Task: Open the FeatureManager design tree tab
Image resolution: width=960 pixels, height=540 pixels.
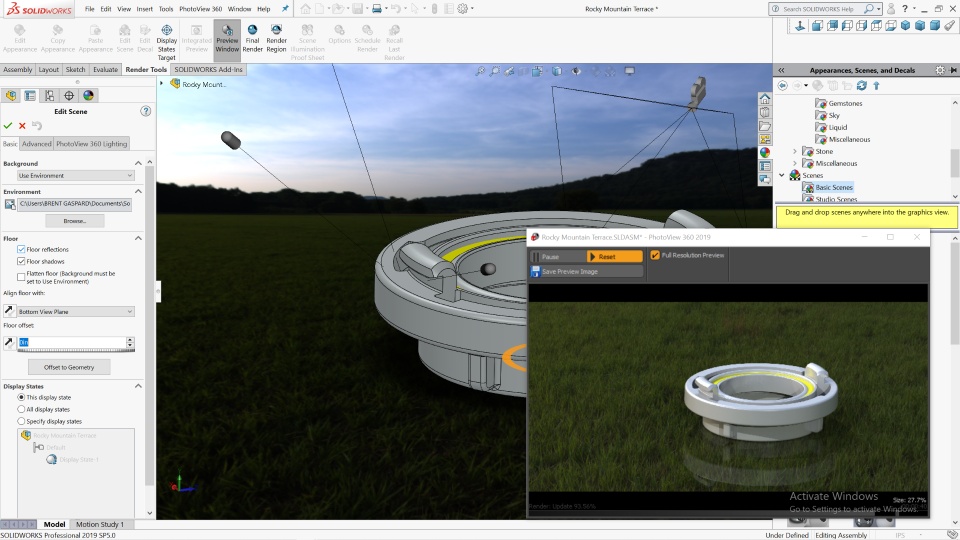Action: pos(11,96)
